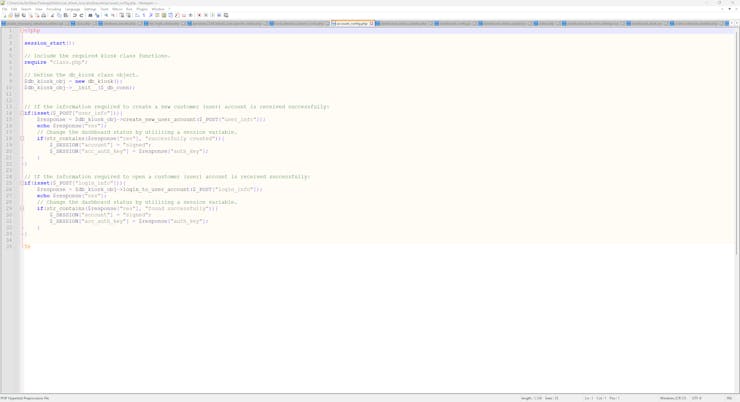Click the Close All toolbar icon

click(37, 16)
